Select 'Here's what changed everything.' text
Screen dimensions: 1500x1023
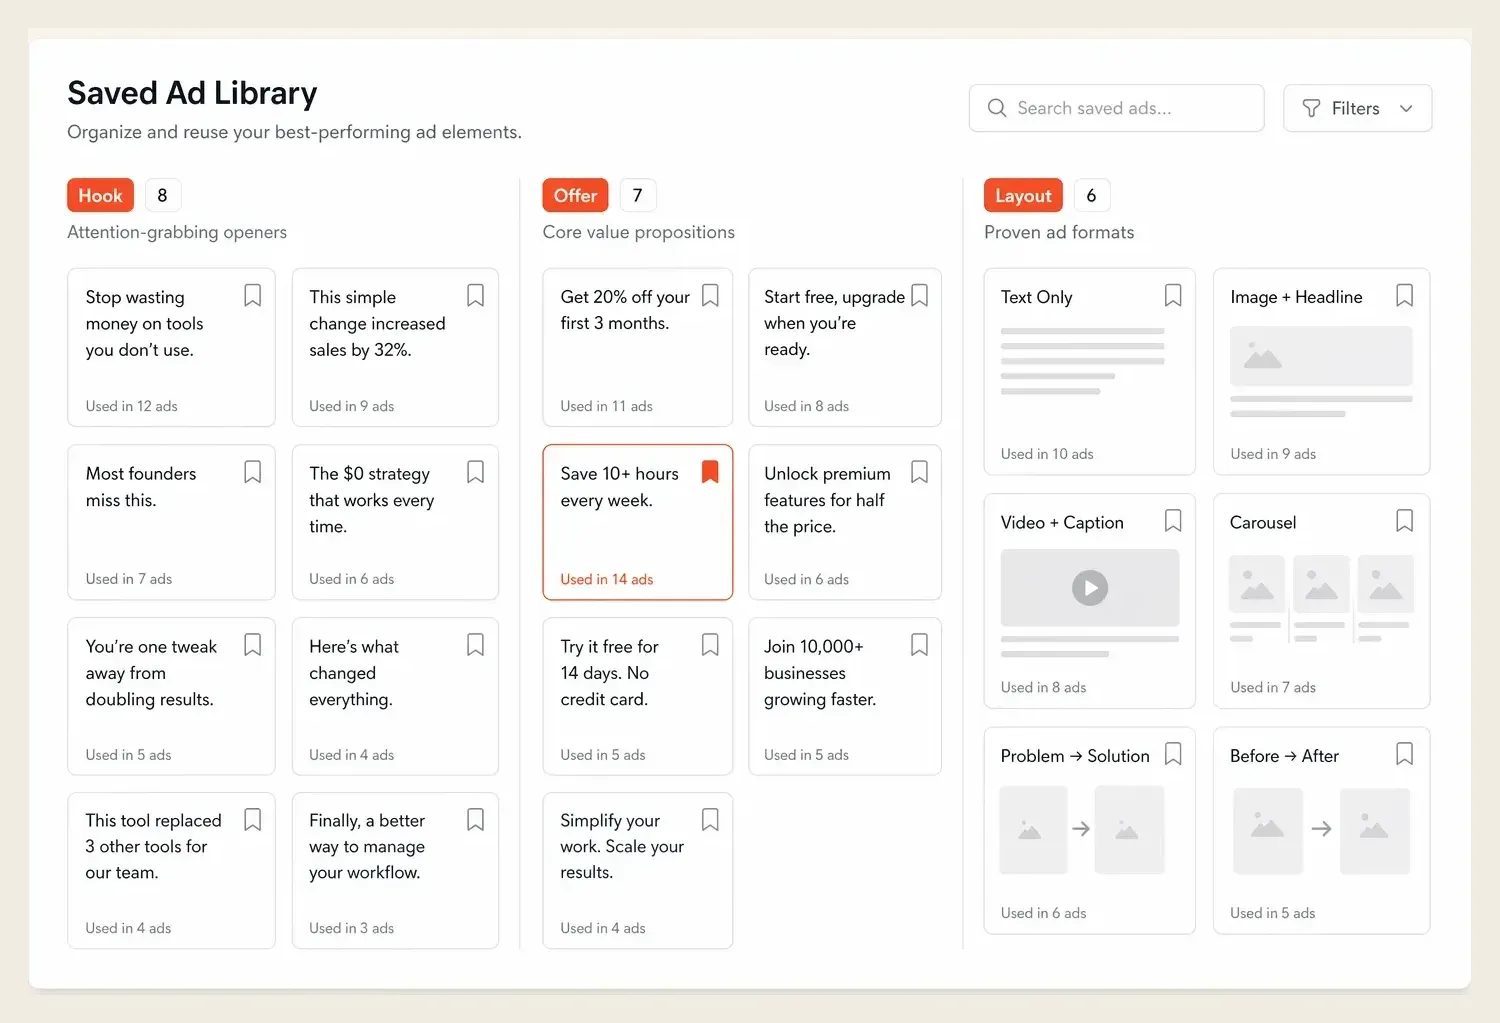point(354,673)
